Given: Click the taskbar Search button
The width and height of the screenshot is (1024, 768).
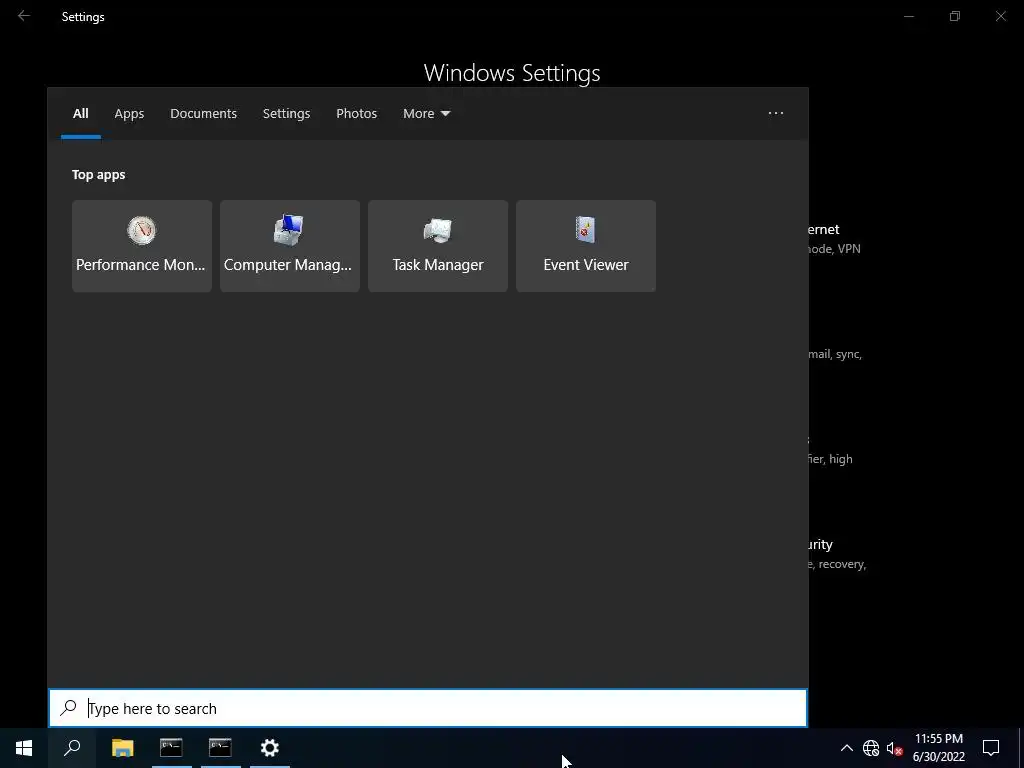Looking at the screenshot, I should 72,748.
